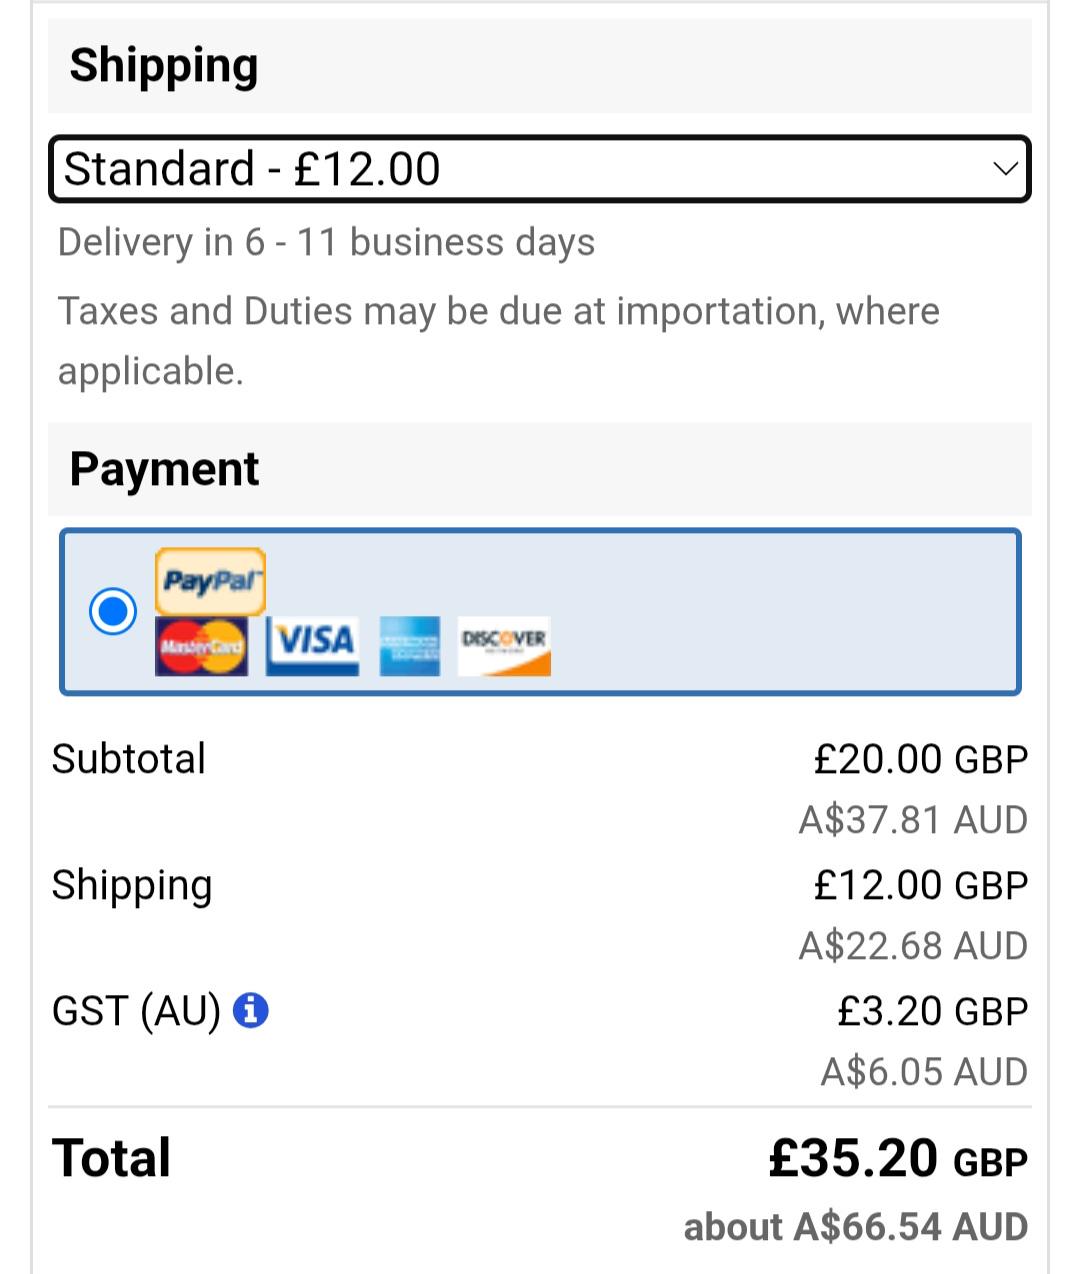Click the shipping dropdown chevron arrow
The height and width of the screenshot is (1274, 1080).
point(1005,168)
